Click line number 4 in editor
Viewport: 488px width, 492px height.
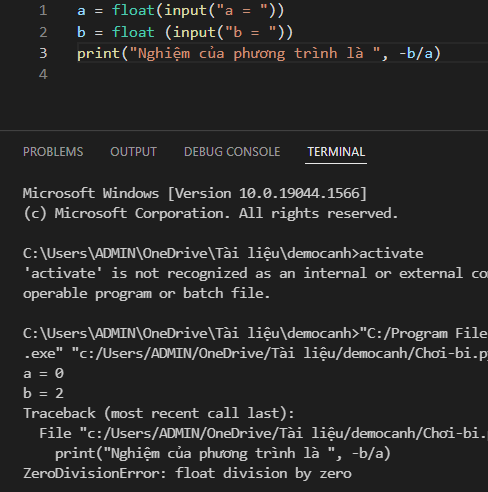(43, 74)
